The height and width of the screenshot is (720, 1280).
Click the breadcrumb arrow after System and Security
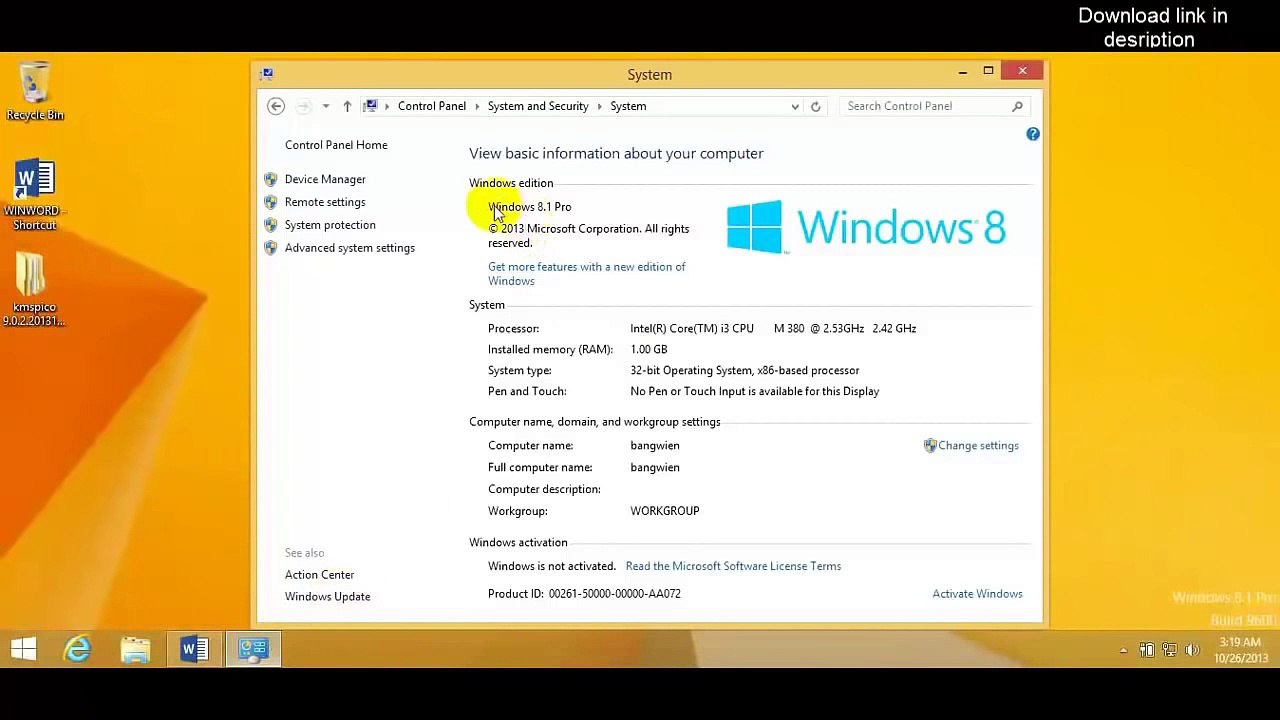click(x=599, y=106)
